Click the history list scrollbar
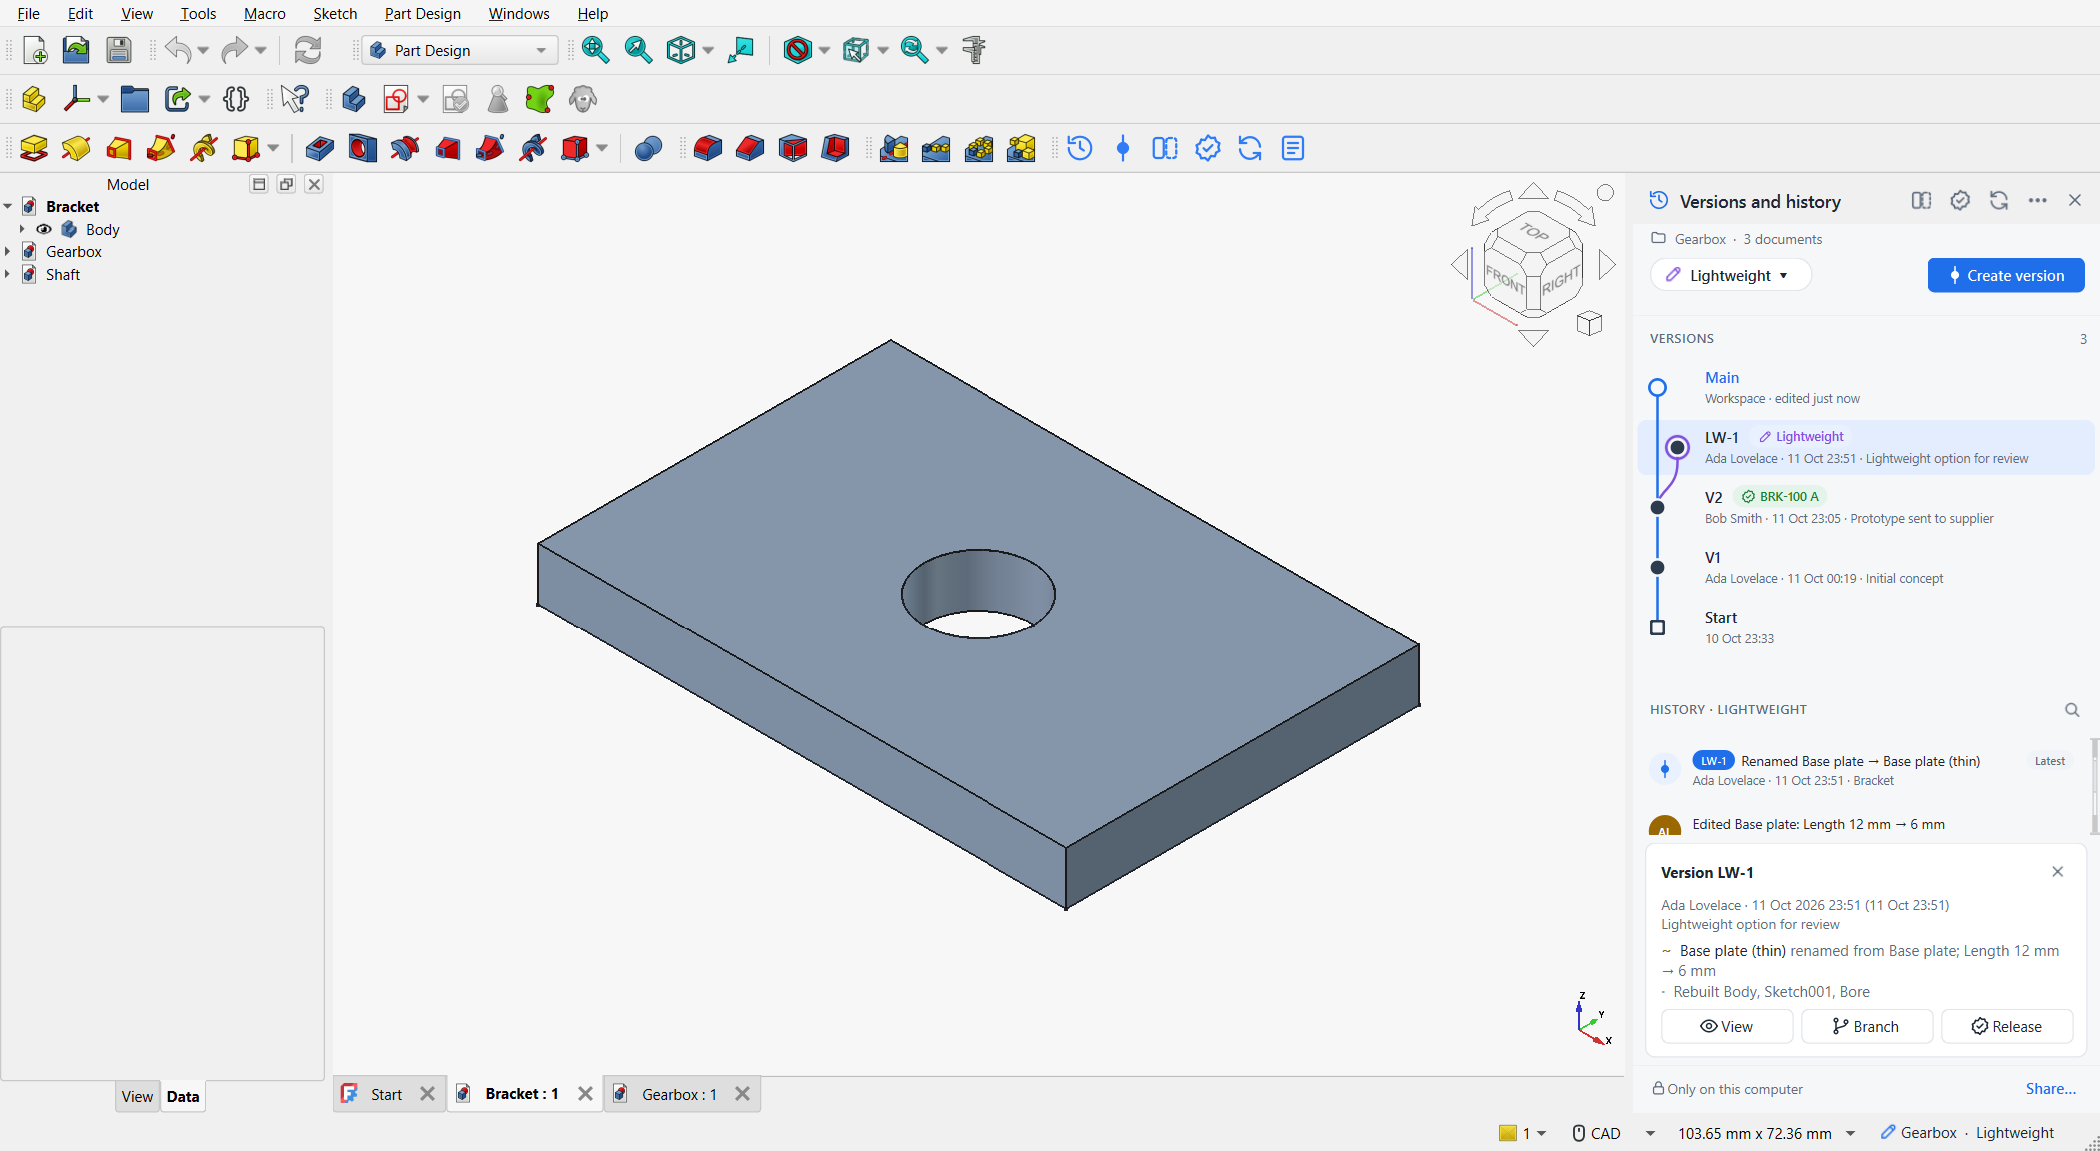Image resolution: width=2100 pixels, height=1151 pixels. tap(2094, 787)
